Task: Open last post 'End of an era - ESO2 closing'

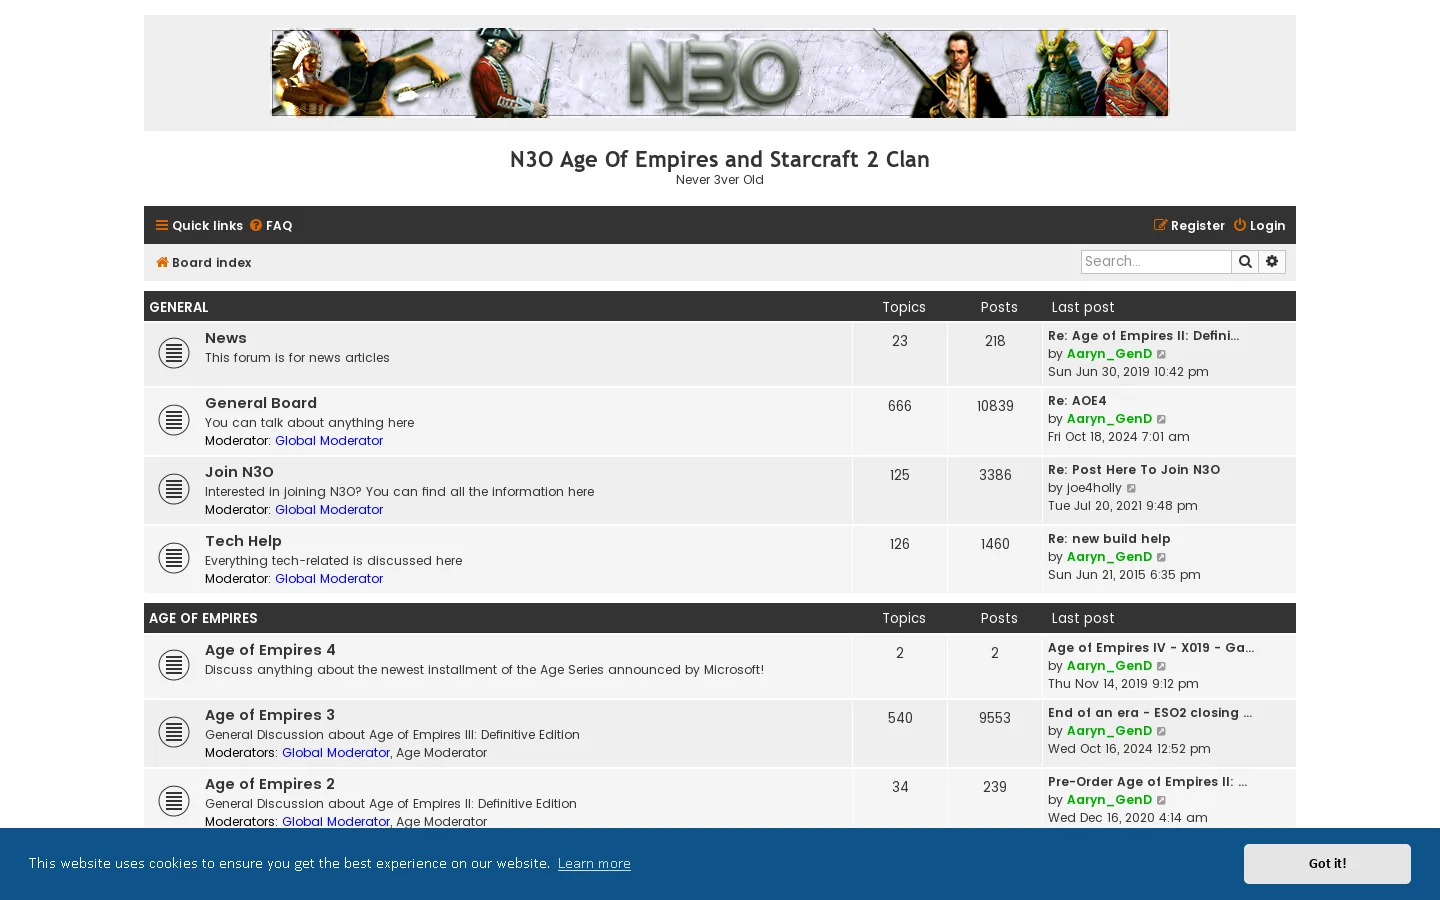Action: 1150,713
